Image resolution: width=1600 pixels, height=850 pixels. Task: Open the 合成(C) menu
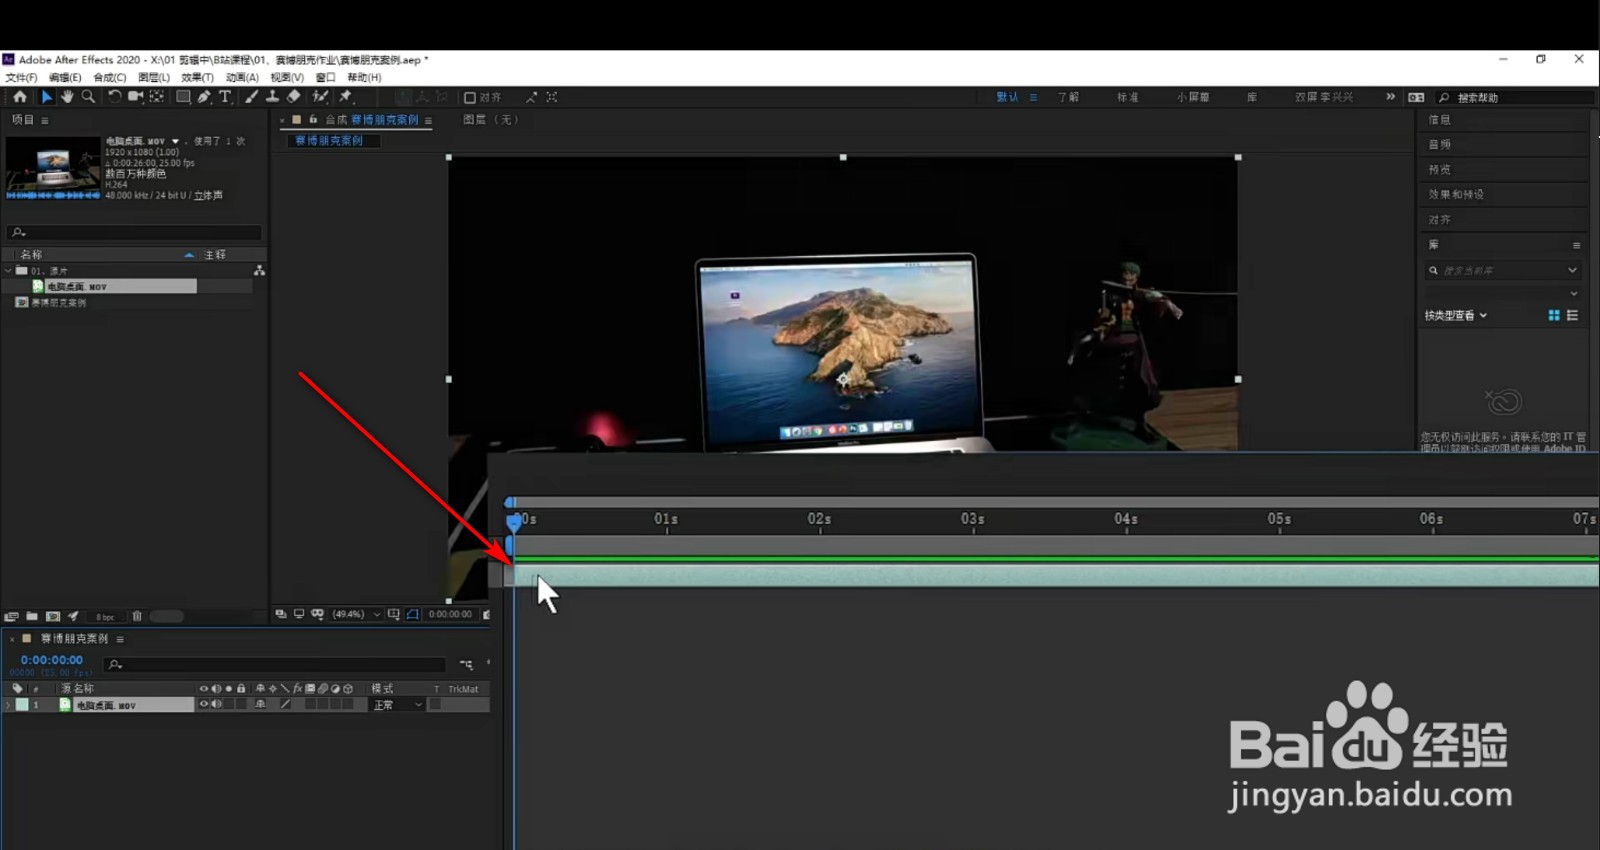coord(110,77)
